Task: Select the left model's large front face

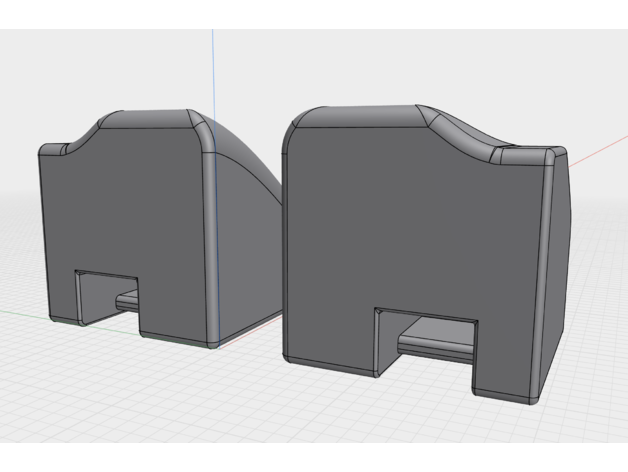Action: point(120,210)
